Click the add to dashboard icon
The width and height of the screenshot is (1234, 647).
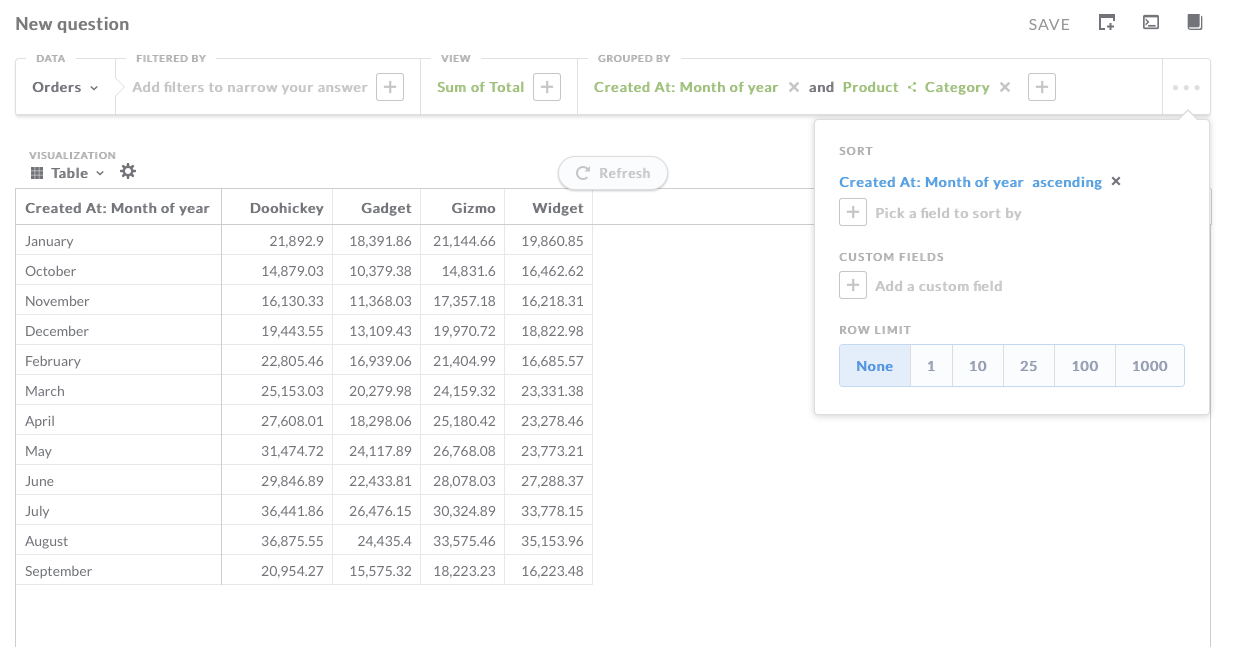pyautogui.click(x=1106, y=23)
